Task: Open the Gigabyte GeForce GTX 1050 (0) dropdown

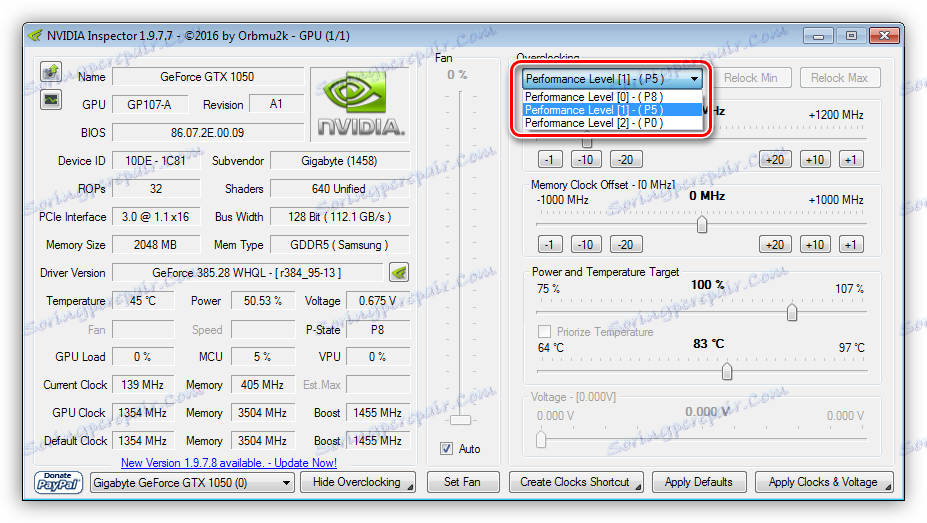Action: tap(192, 483)
